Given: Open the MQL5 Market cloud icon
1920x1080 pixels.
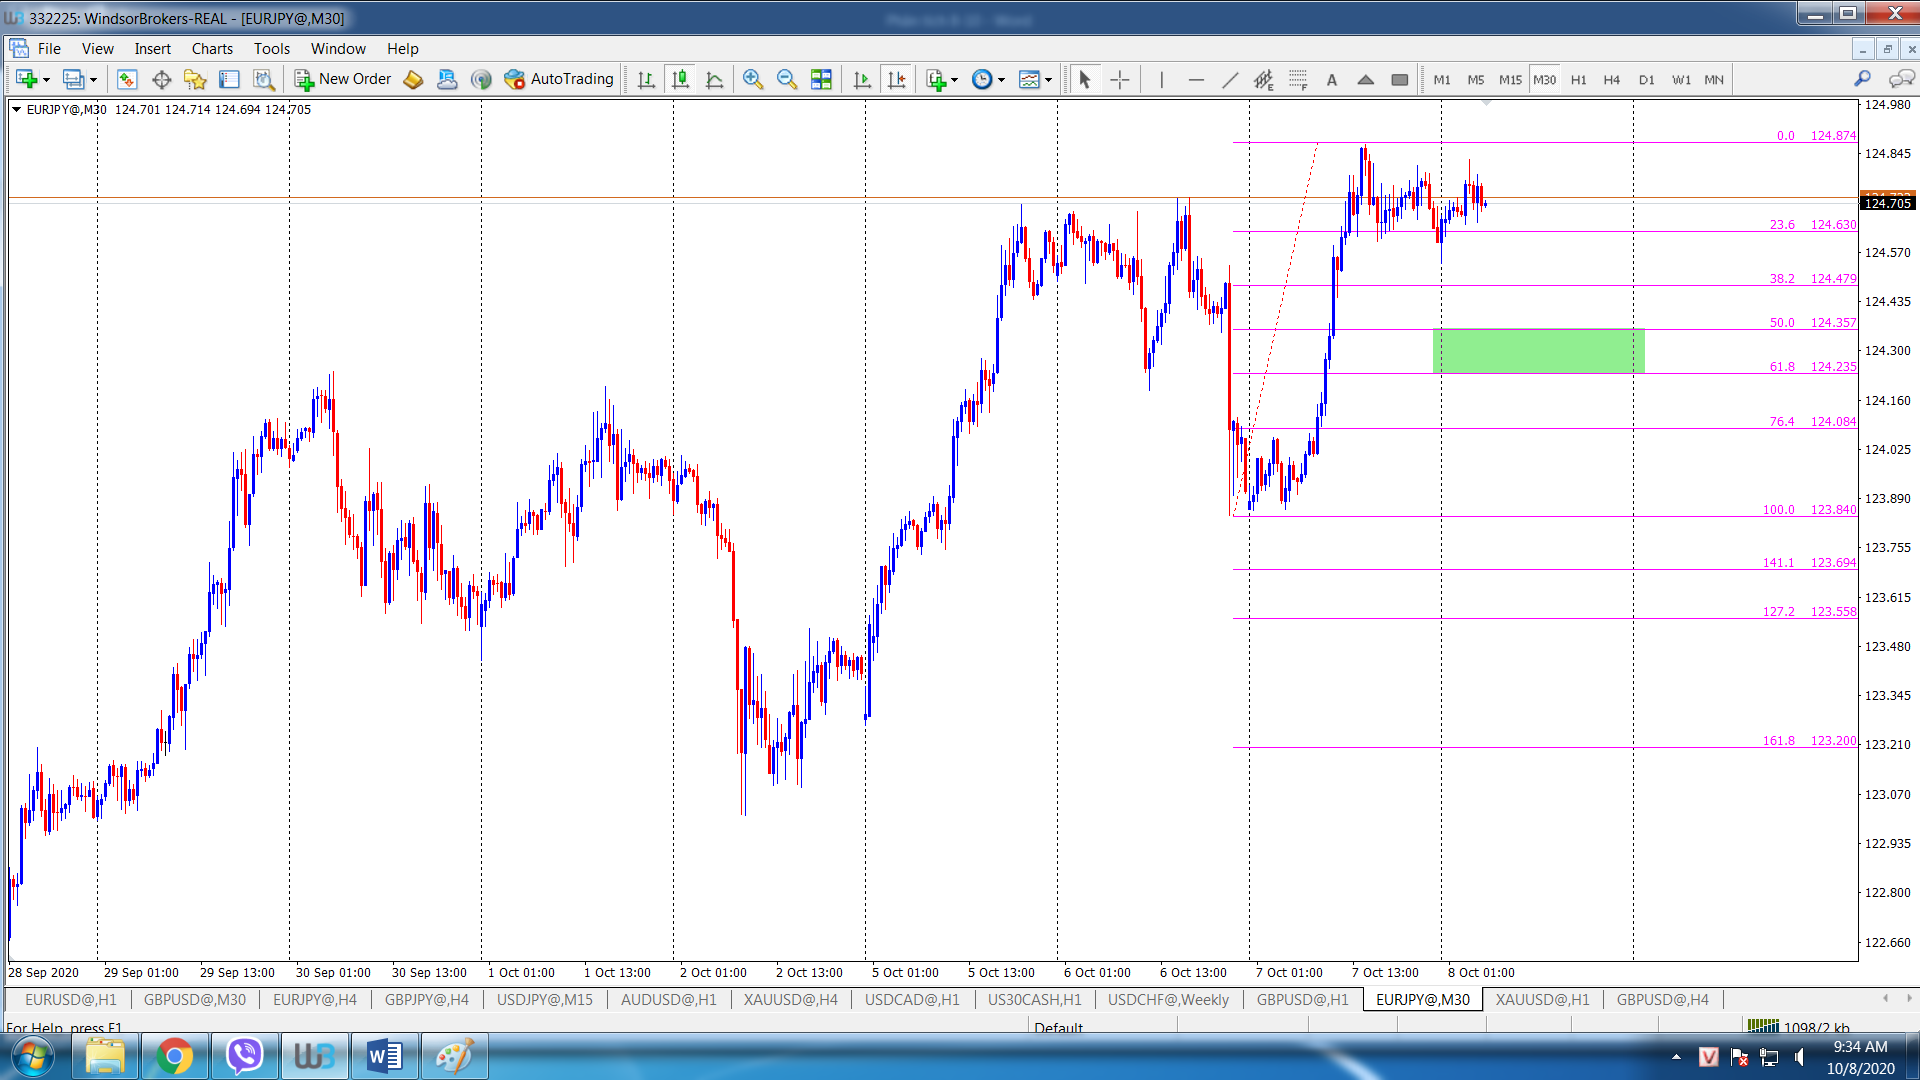Looking at the screenshot, I should [x=447, y=79].
